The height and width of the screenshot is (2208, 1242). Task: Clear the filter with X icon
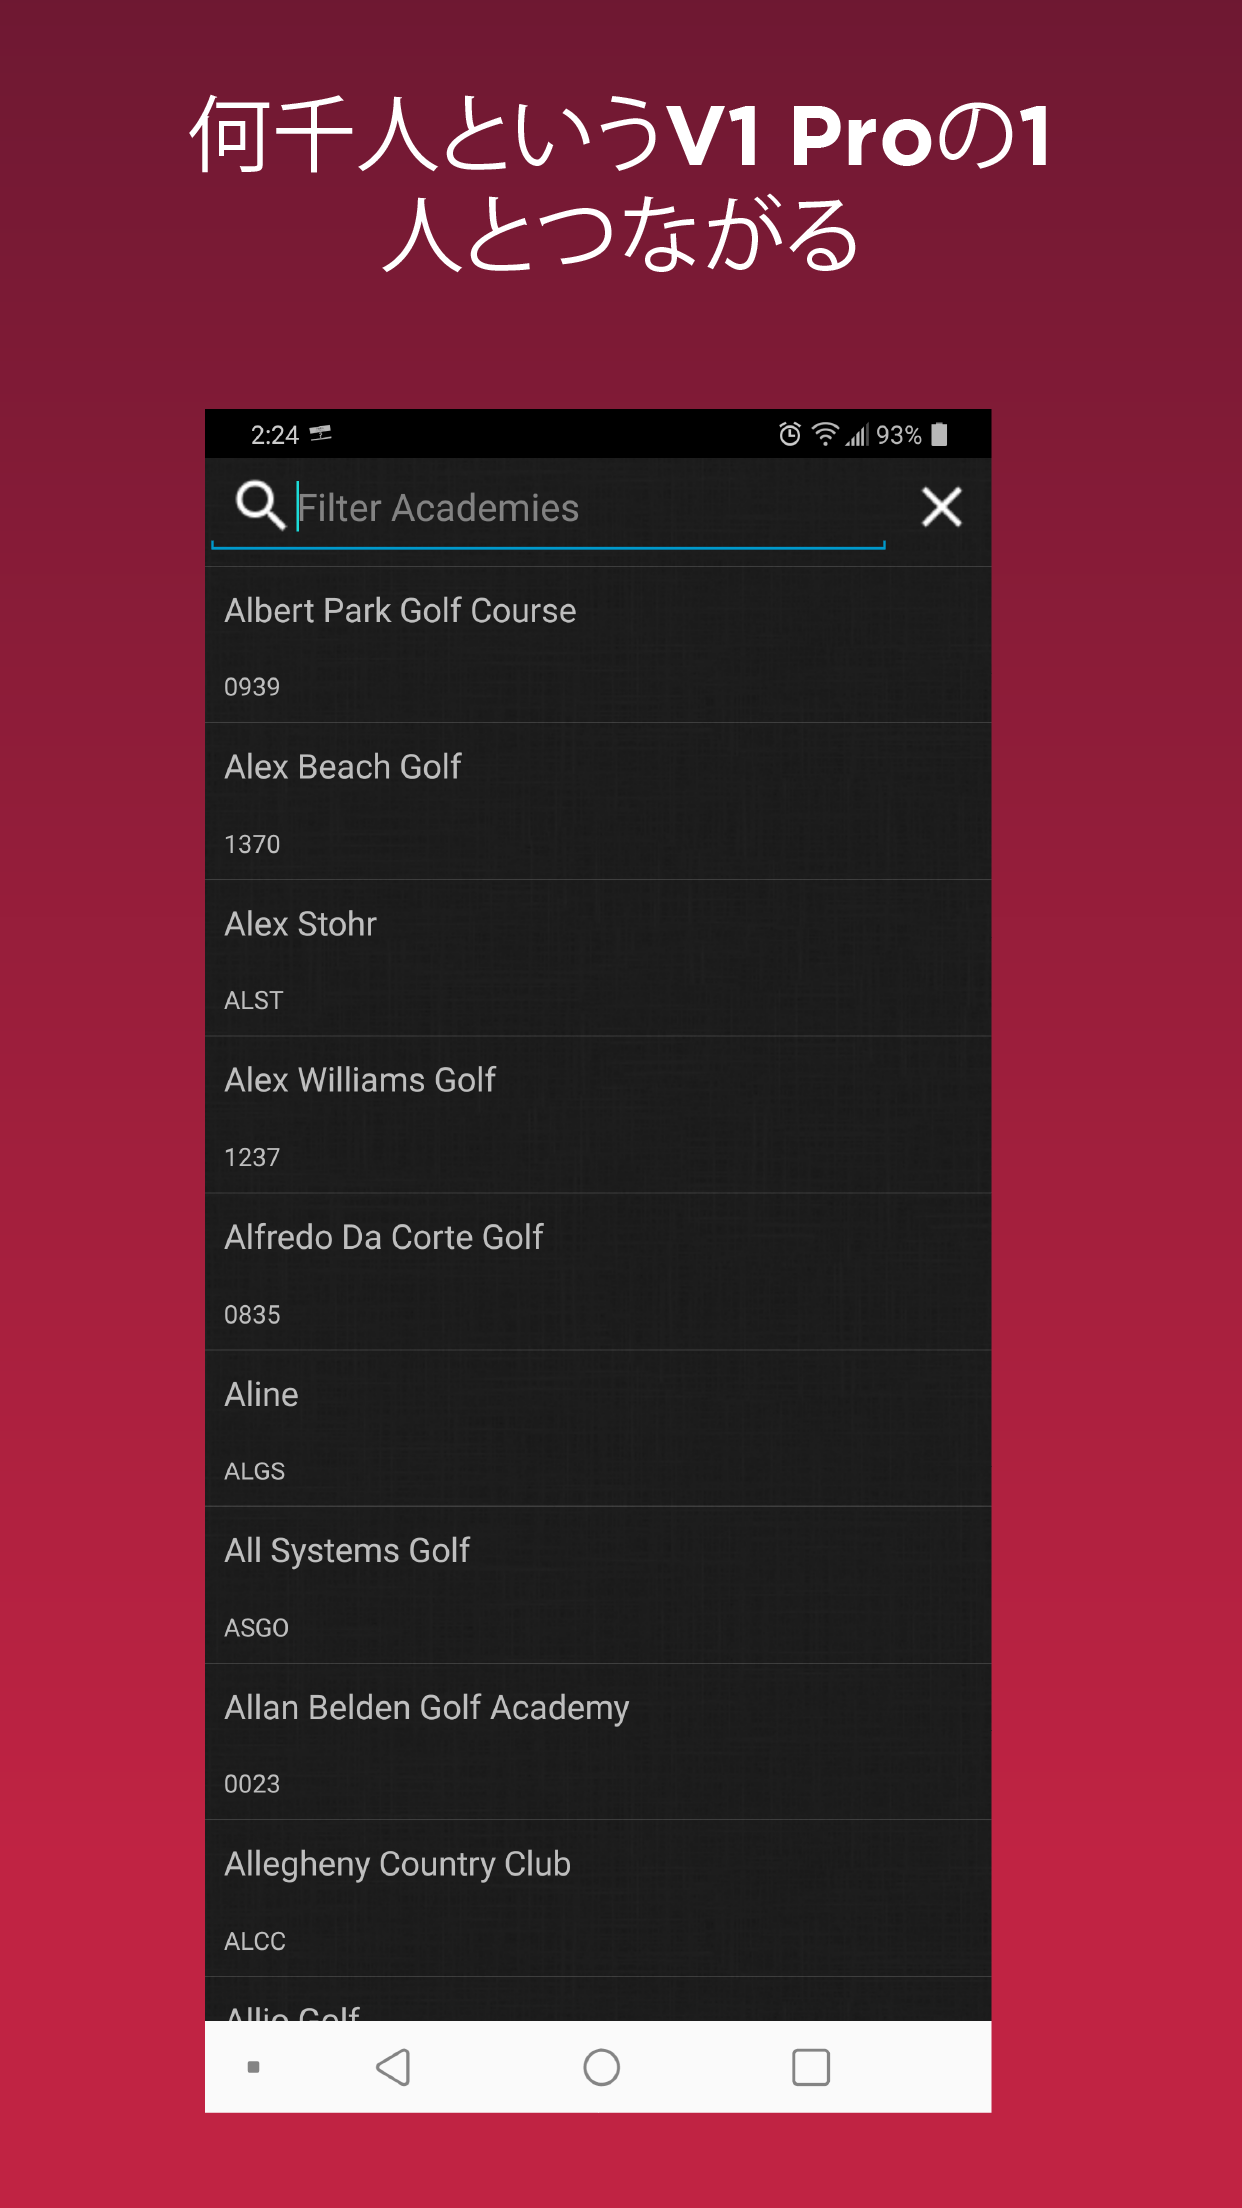[x=941, y=507]
